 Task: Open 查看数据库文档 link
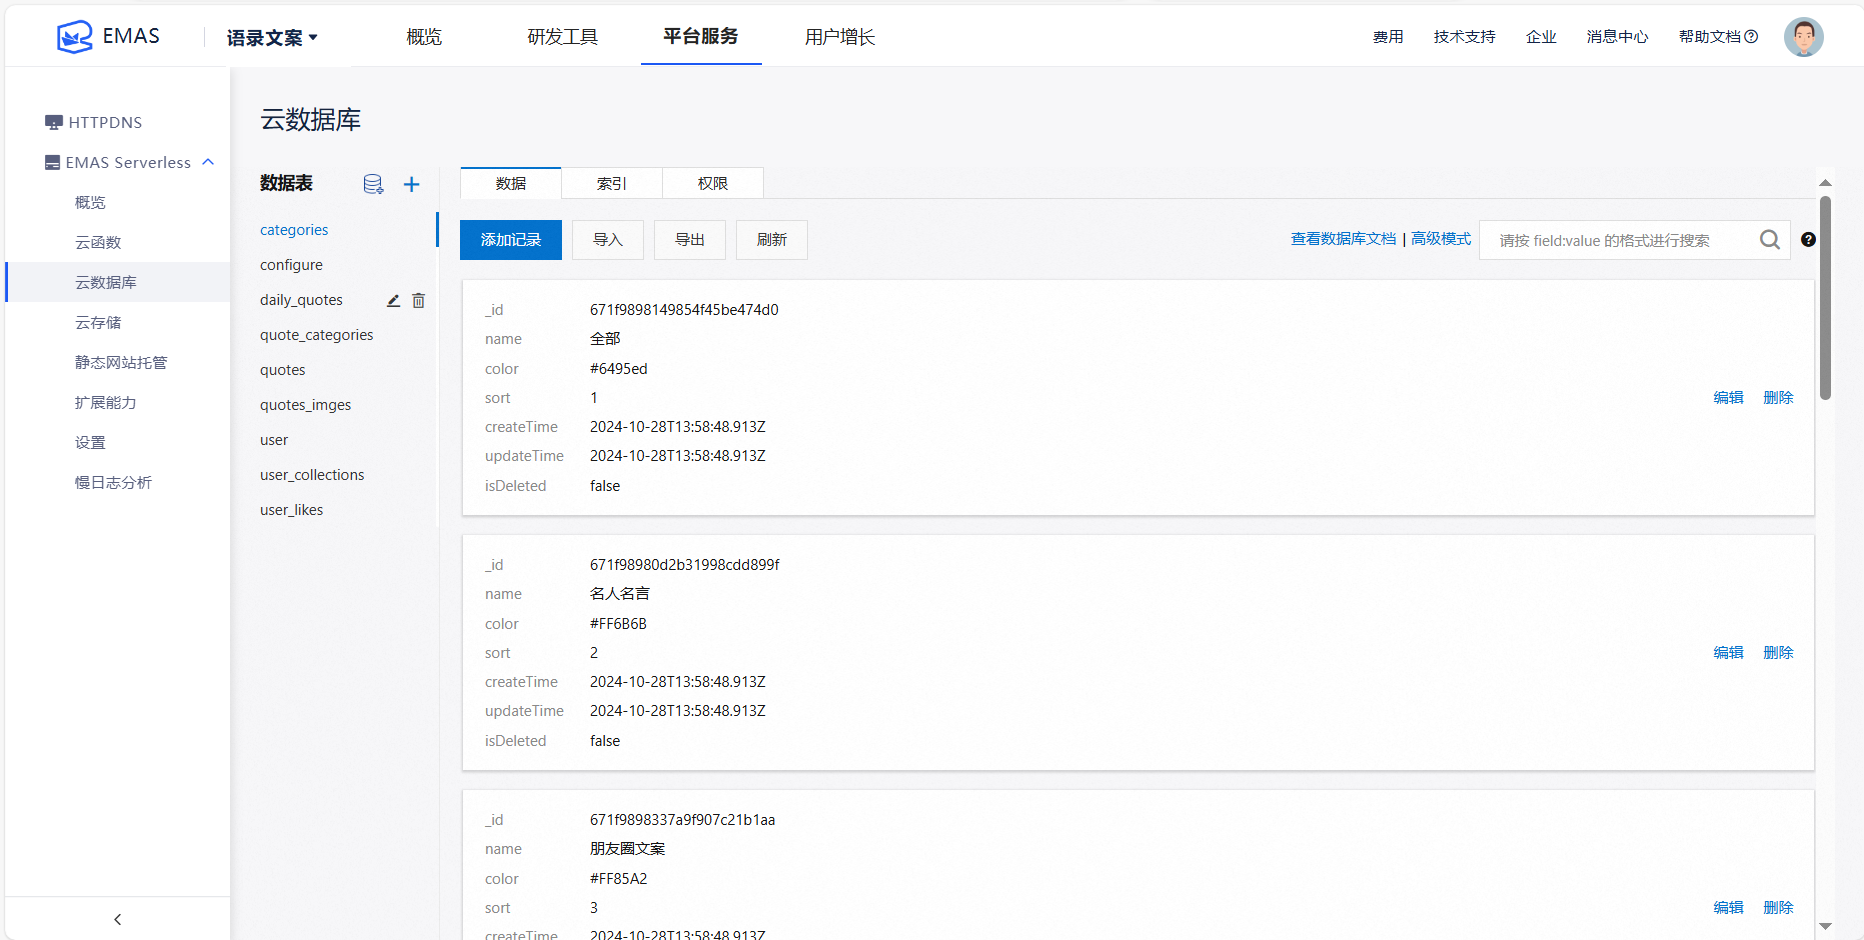click(1343, 239)
